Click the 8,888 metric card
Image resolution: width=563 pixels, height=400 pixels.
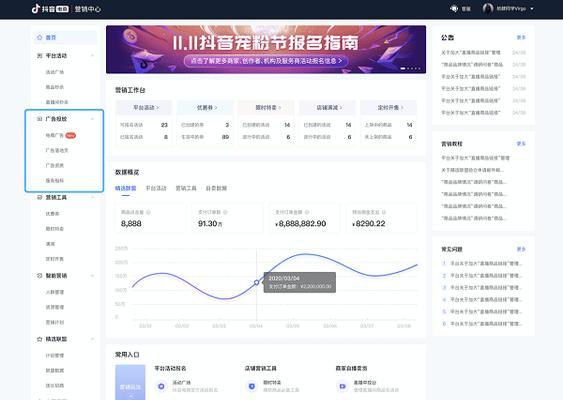pos(151,218)
